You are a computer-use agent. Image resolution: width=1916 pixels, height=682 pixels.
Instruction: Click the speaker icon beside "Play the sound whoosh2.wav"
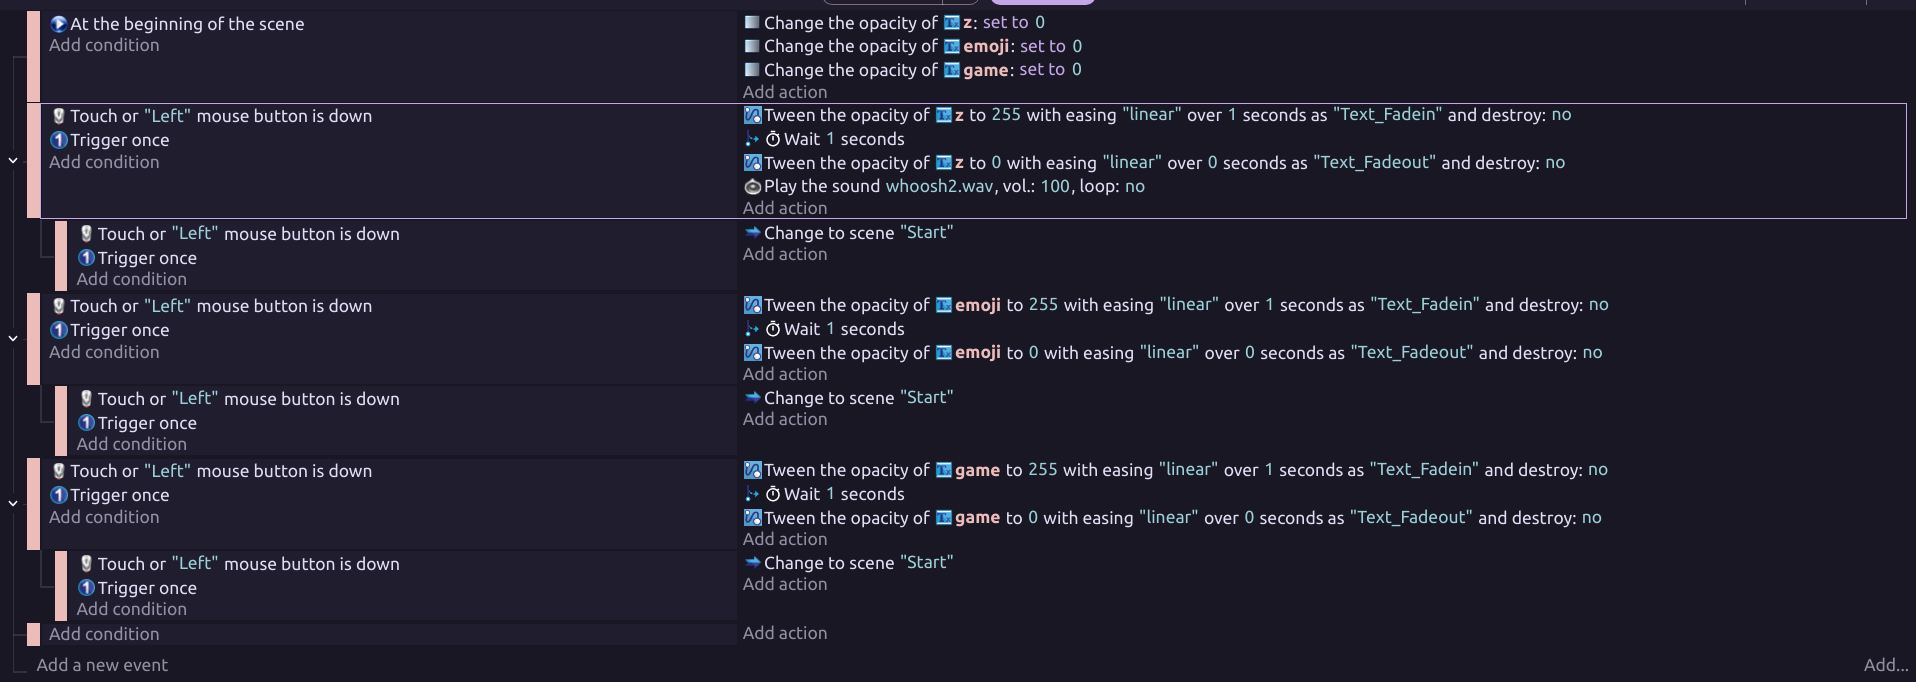click(753, 187)
